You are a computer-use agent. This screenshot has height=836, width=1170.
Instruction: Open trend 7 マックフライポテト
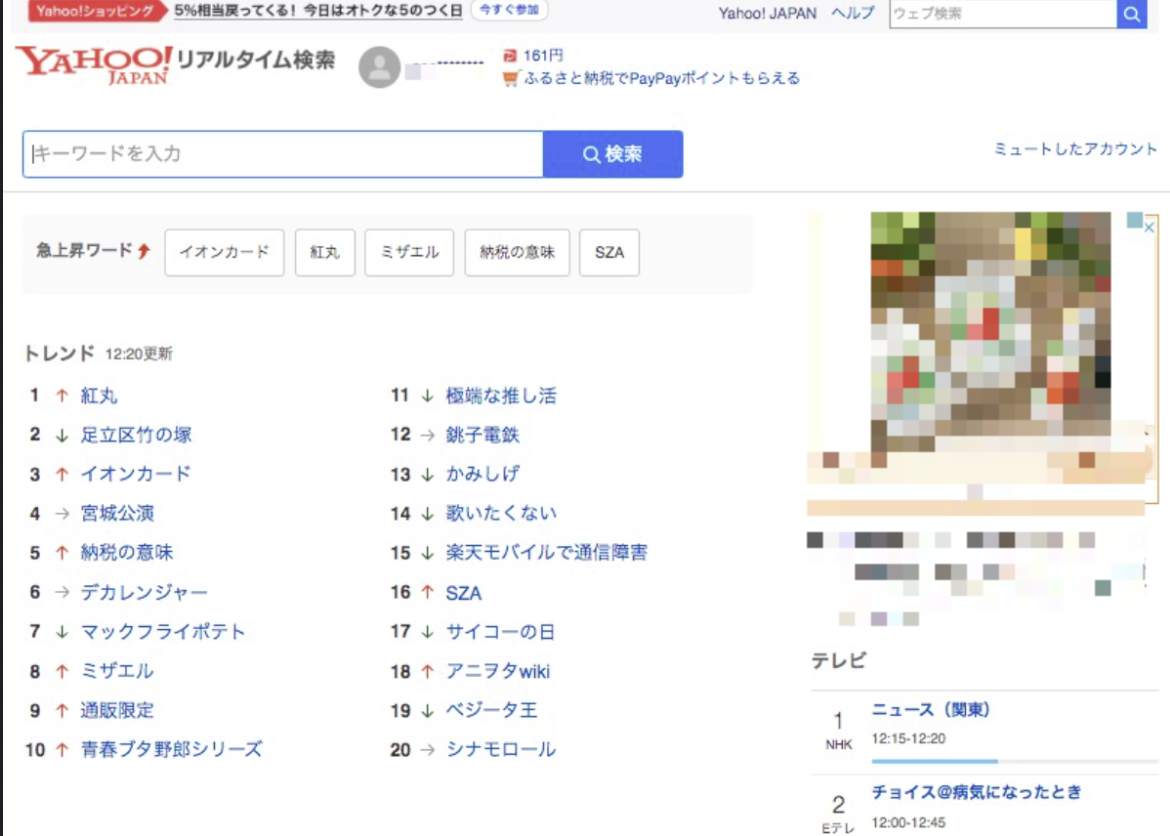(x=163, y=631)
